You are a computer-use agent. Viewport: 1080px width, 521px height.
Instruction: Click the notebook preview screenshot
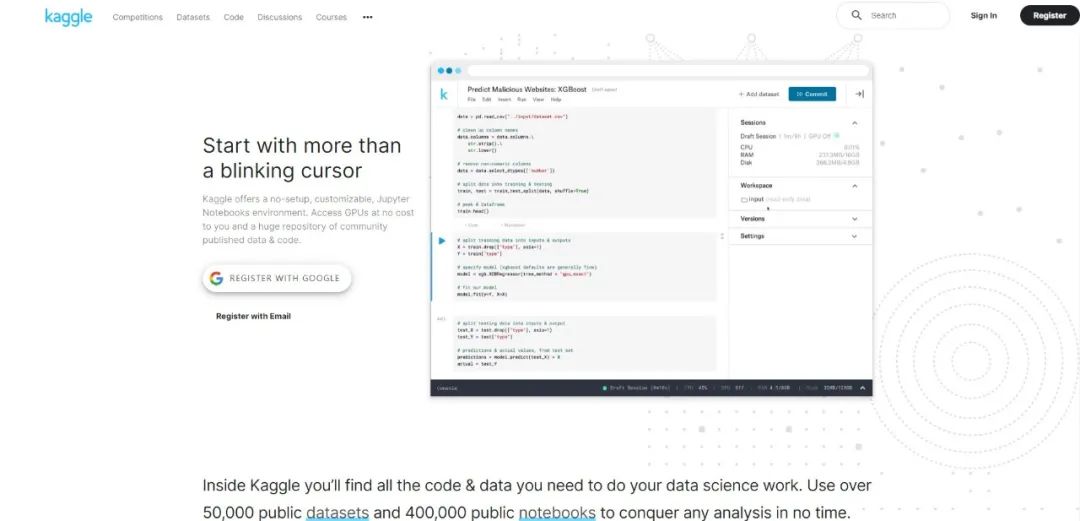[x=652, y=229]
